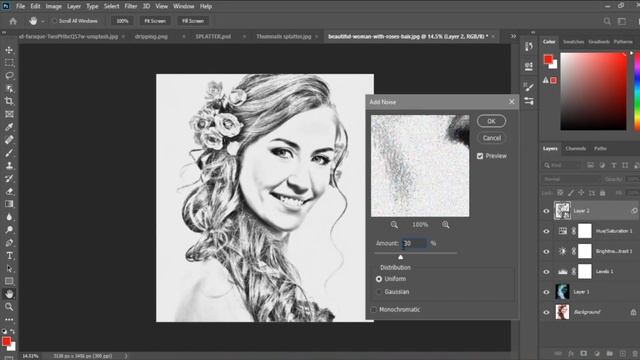Select the Layer 1 thumbnail

coord(562,292)
